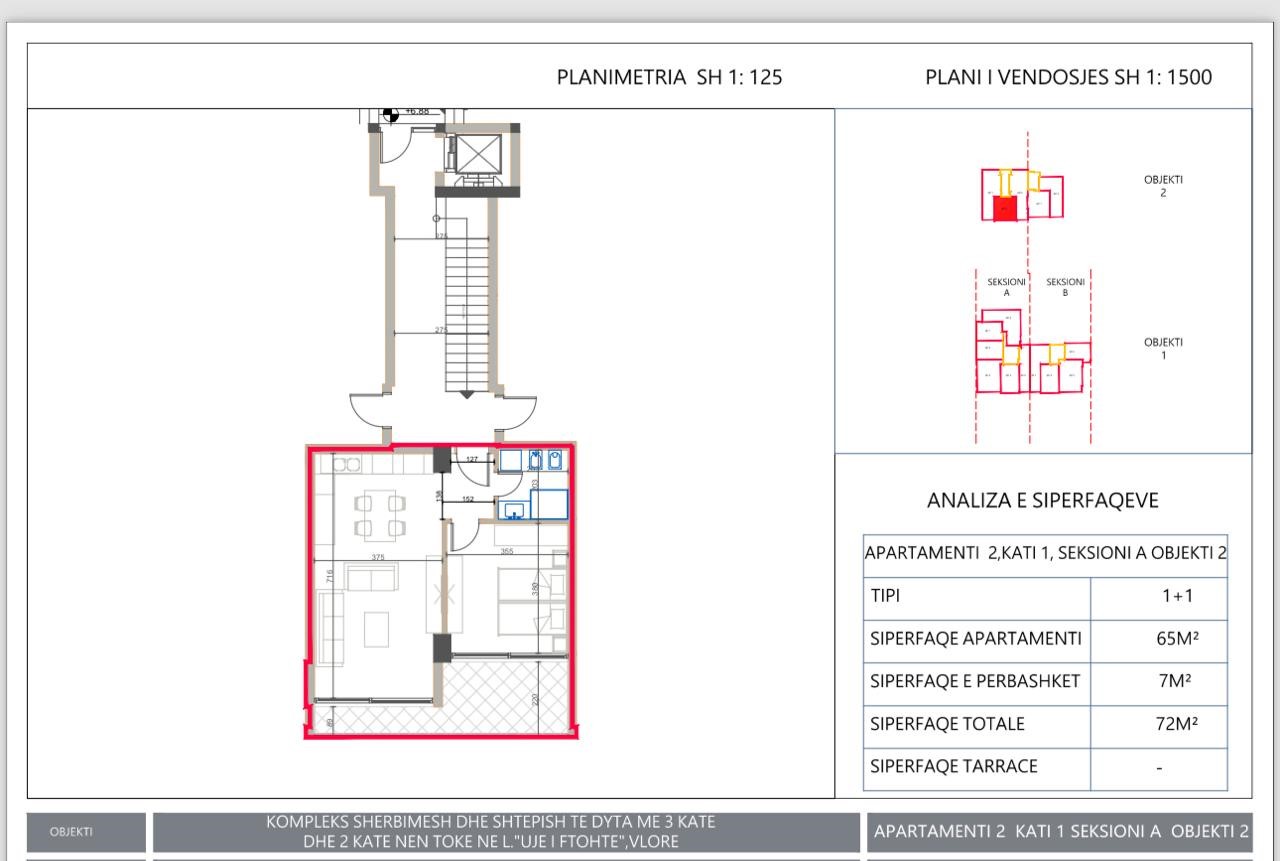This screenshot has height=861, width=1280.
Task: Click the kitchen sink symbol on the counter
Action: coord(347,463)
